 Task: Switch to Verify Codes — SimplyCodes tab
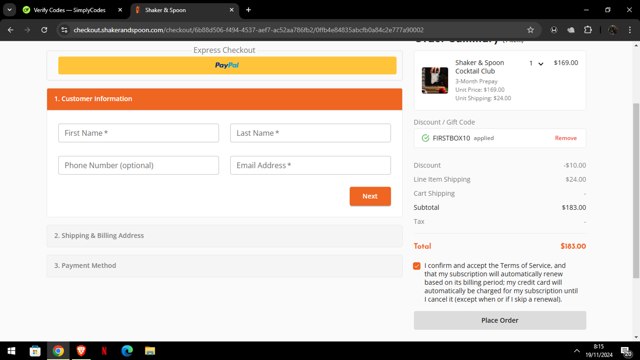click(69, 10)
